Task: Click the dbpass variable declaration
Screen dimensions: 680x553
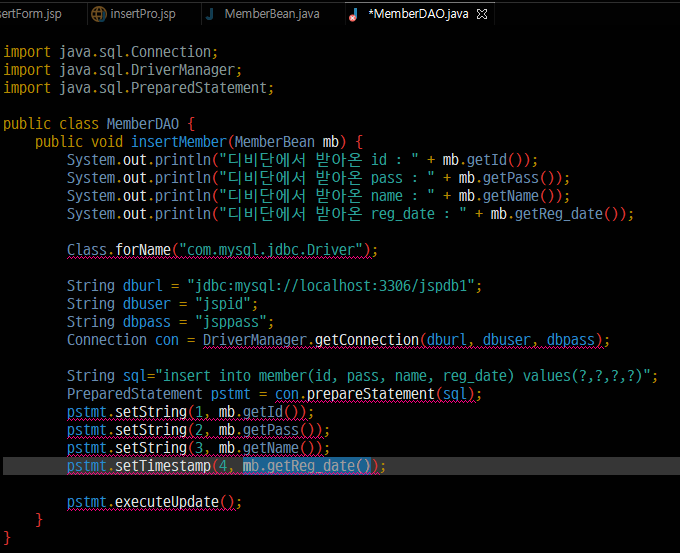Action: click(x=147, y=322)
